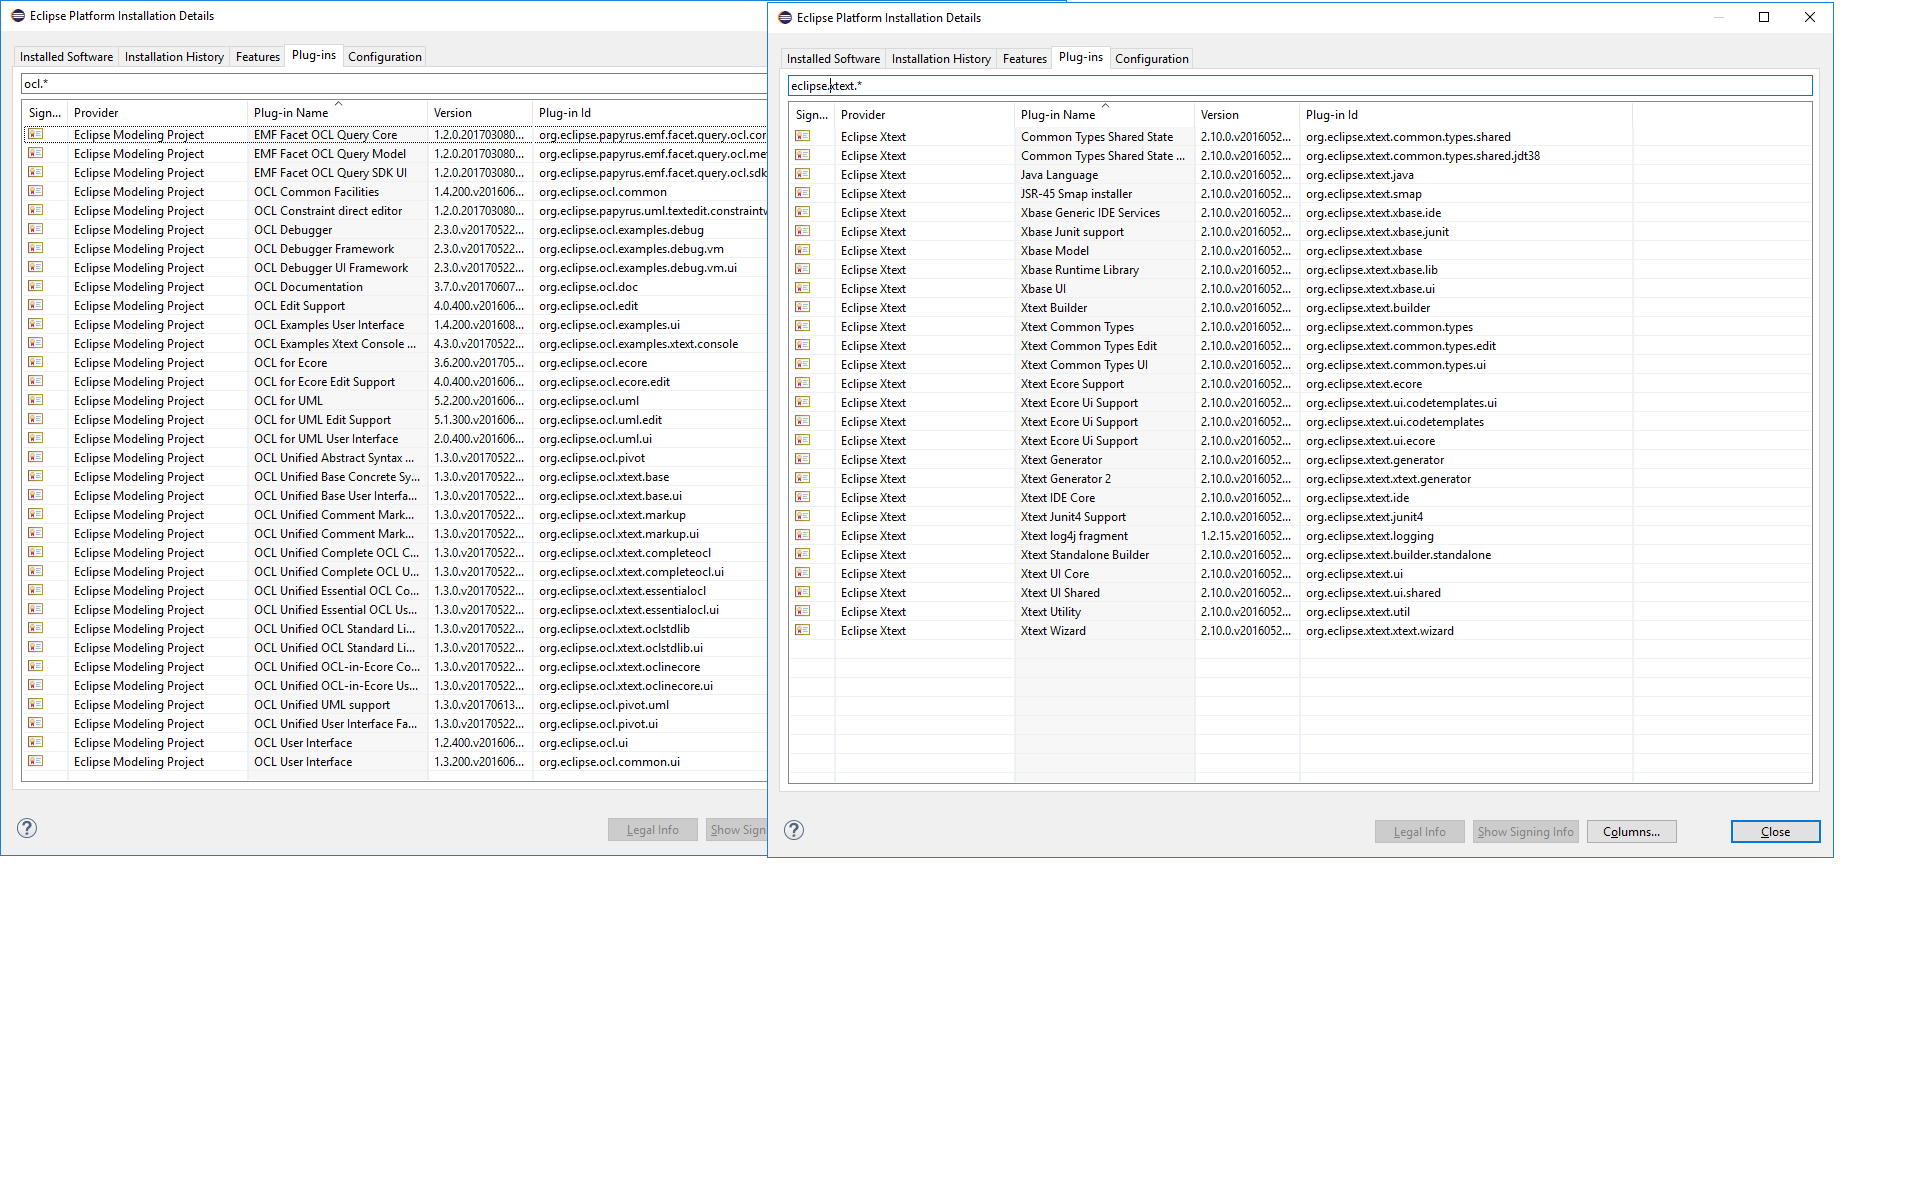Click signed icon for Xtext log4j fragment row
Image resolution: width=1920 pixels, height=1200 pixels.
[802, 535]
